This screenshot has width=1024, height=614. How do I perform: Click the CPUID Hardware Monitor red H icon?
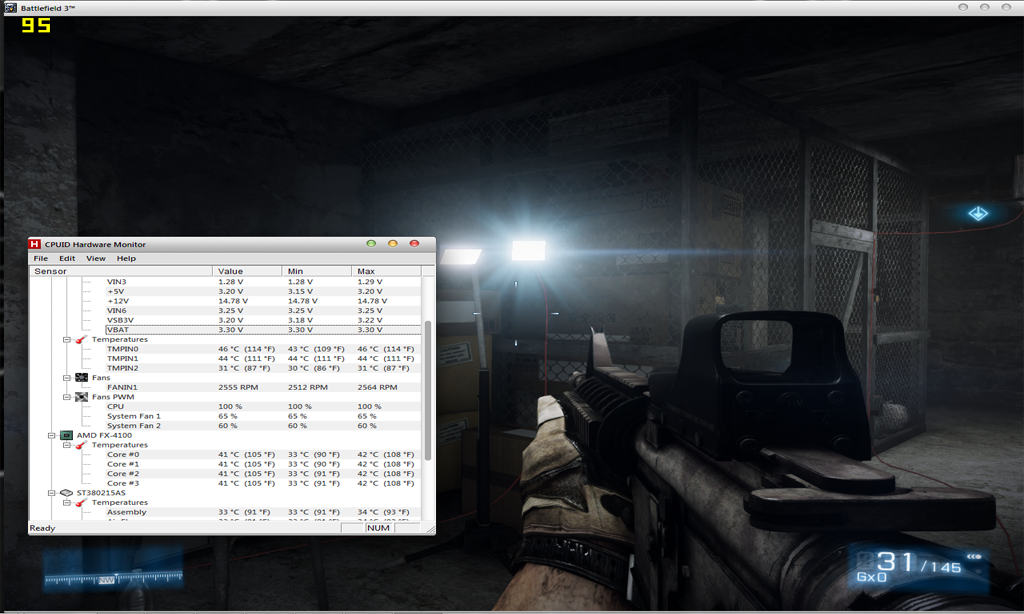point(35,244)
